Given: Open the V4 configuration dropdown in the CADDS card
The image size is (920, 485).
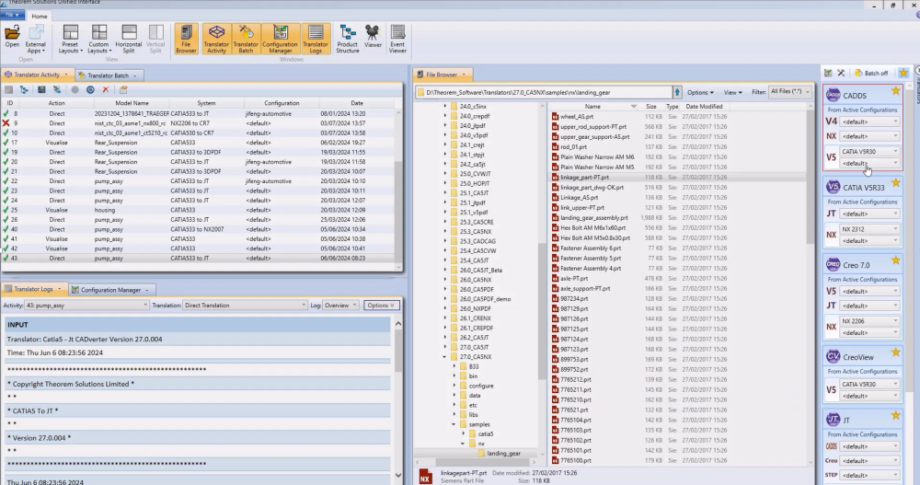Looking at the screenshot, I should tap(870, 121).
